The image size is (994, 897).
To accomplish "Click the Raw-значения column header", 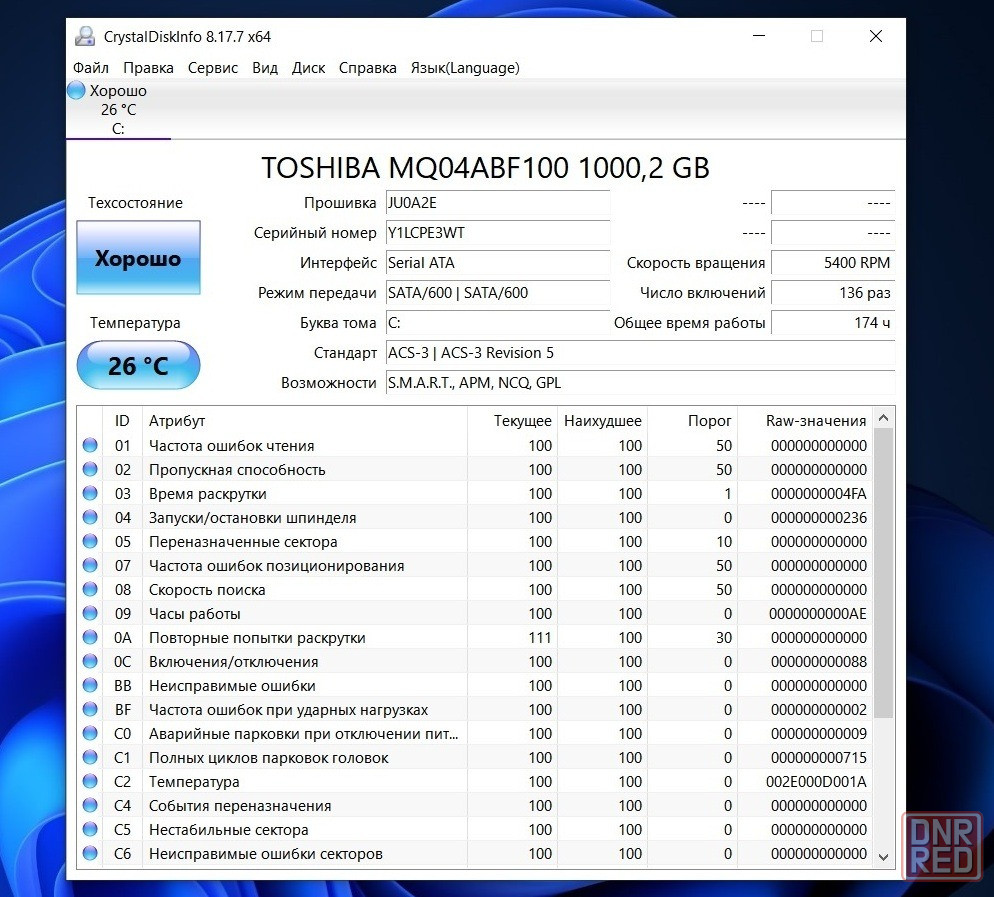I will (805, 420).
